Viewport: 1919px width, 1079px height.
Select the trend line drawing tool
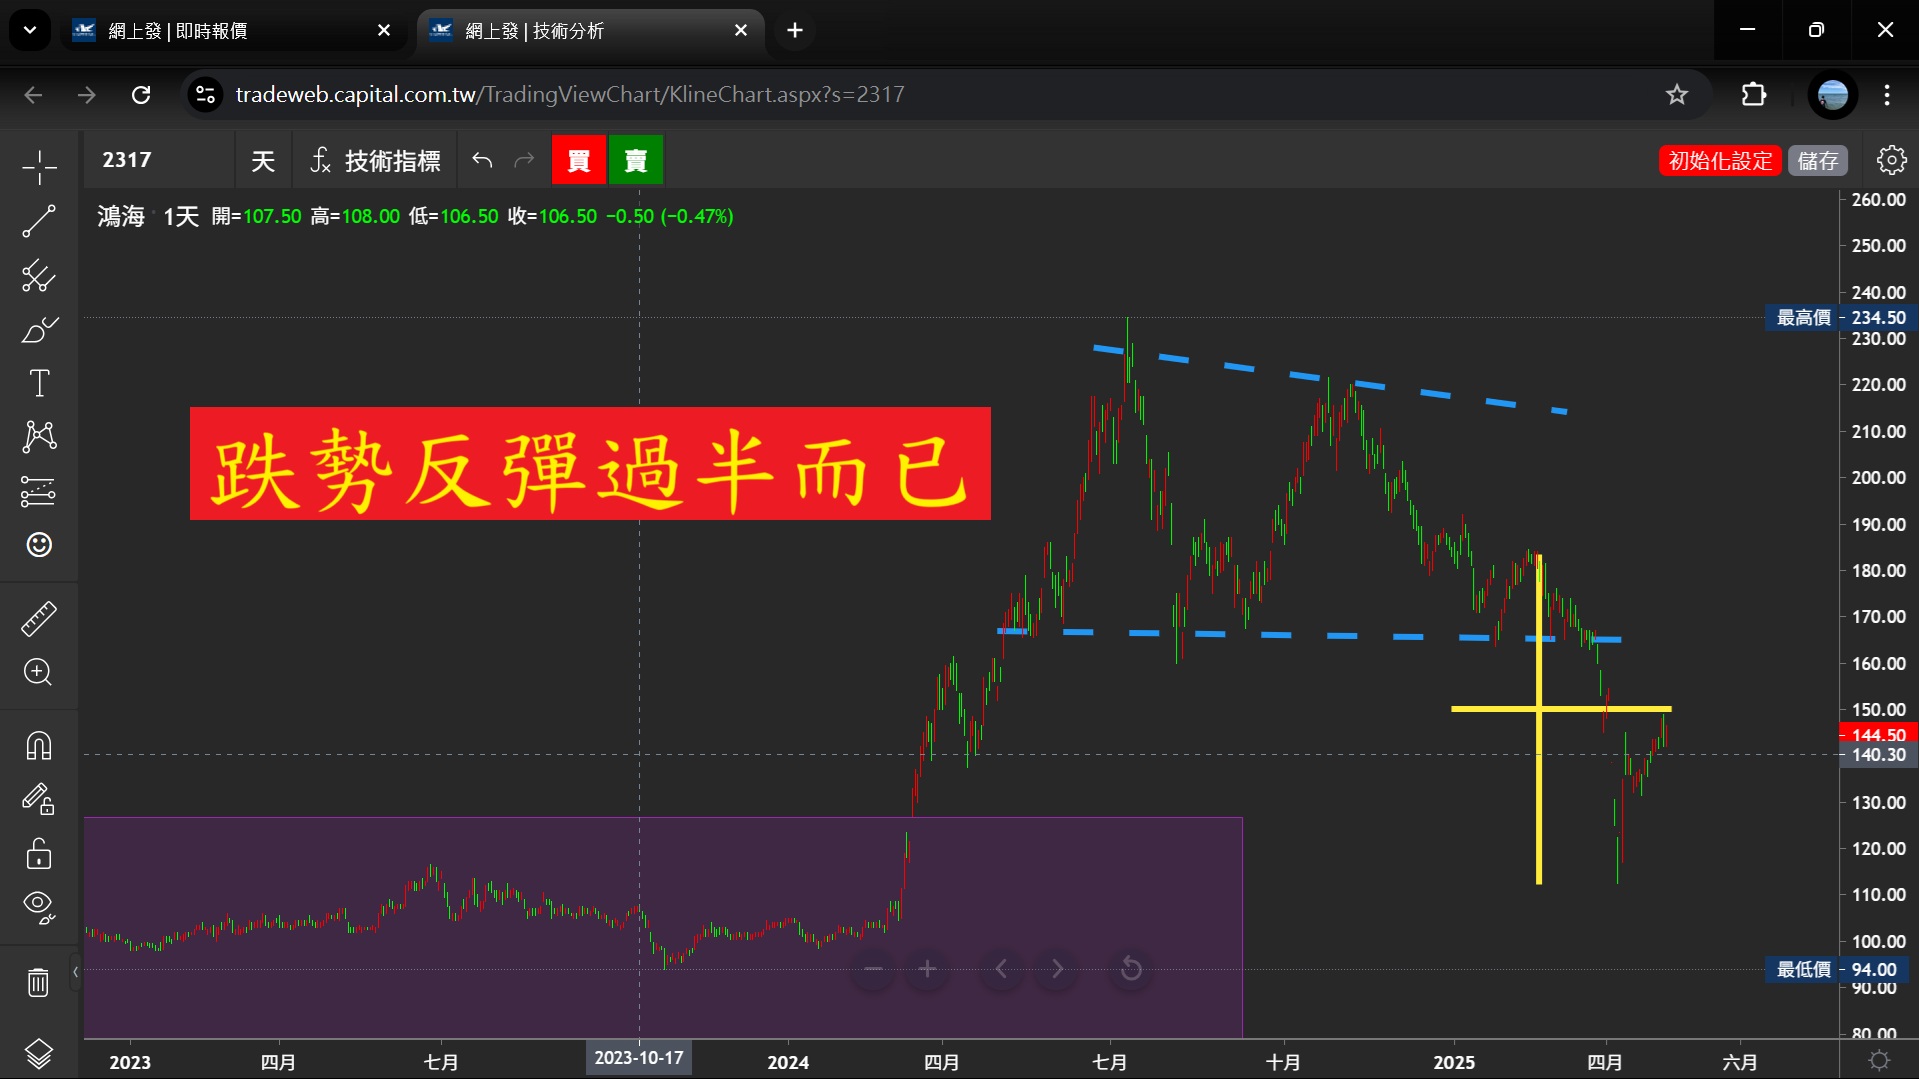(39, 221)
